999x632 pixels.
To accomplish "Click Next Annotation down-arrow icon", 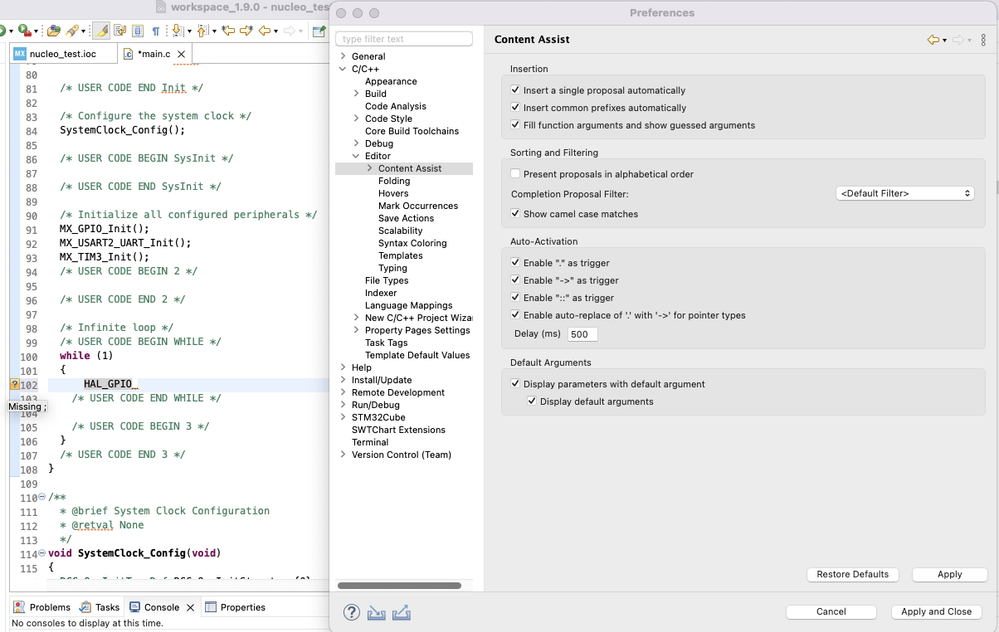I will pos(177,30).
